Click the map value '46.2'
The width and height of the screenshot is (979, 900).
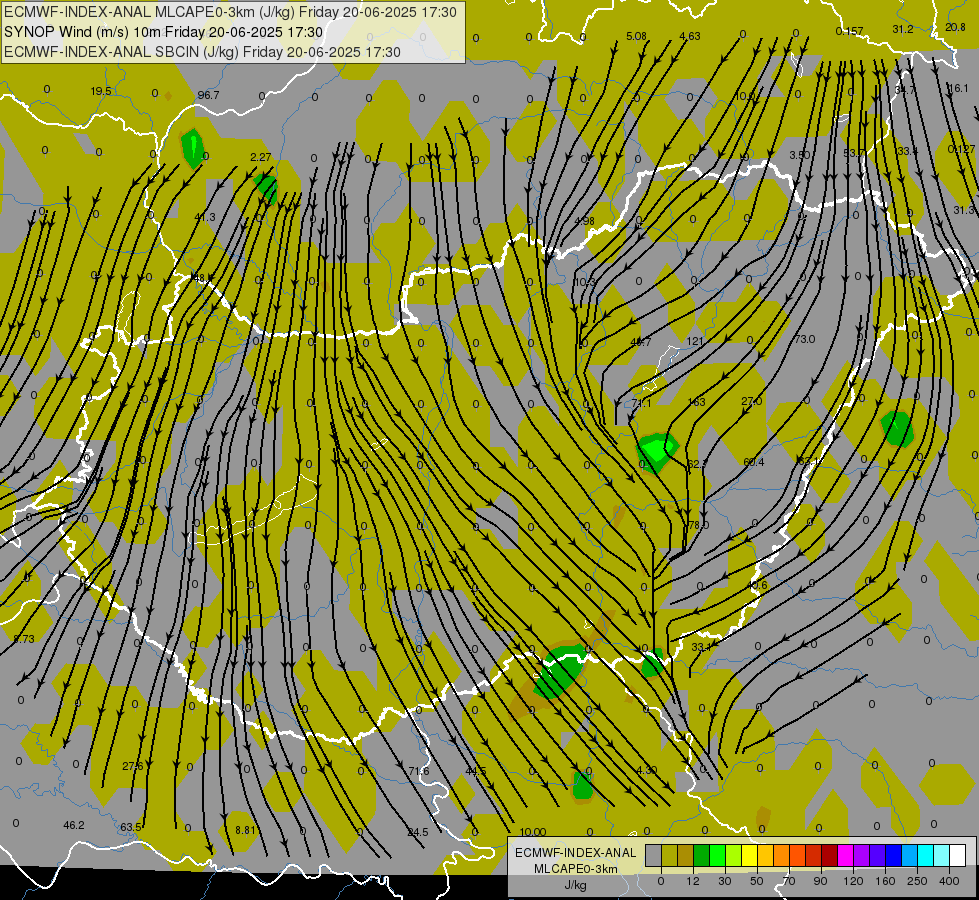pyautogui.click(x=74, y=825)
